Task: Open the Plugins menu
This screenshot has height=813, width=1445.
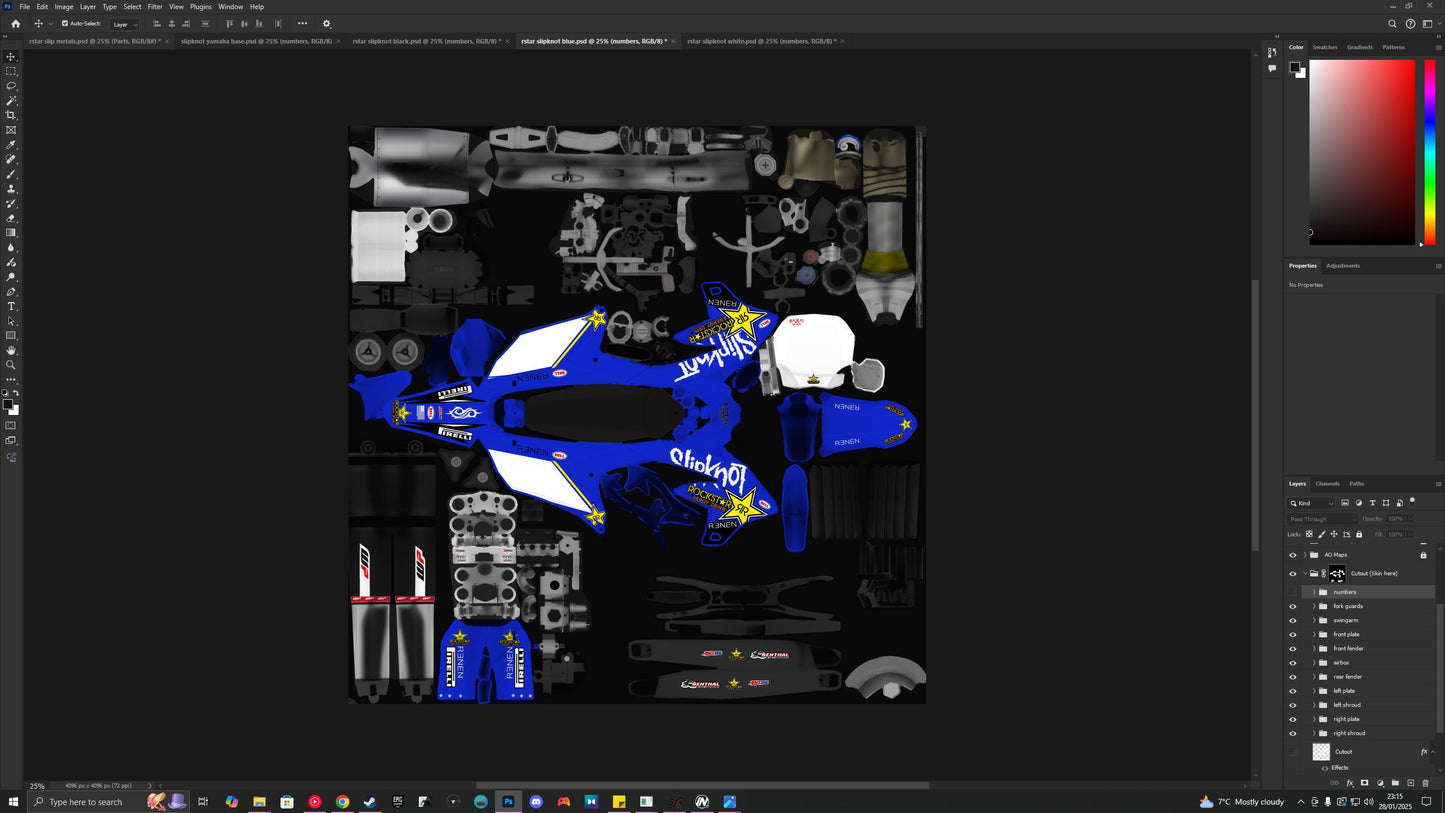Action: [x=201, y=6]
